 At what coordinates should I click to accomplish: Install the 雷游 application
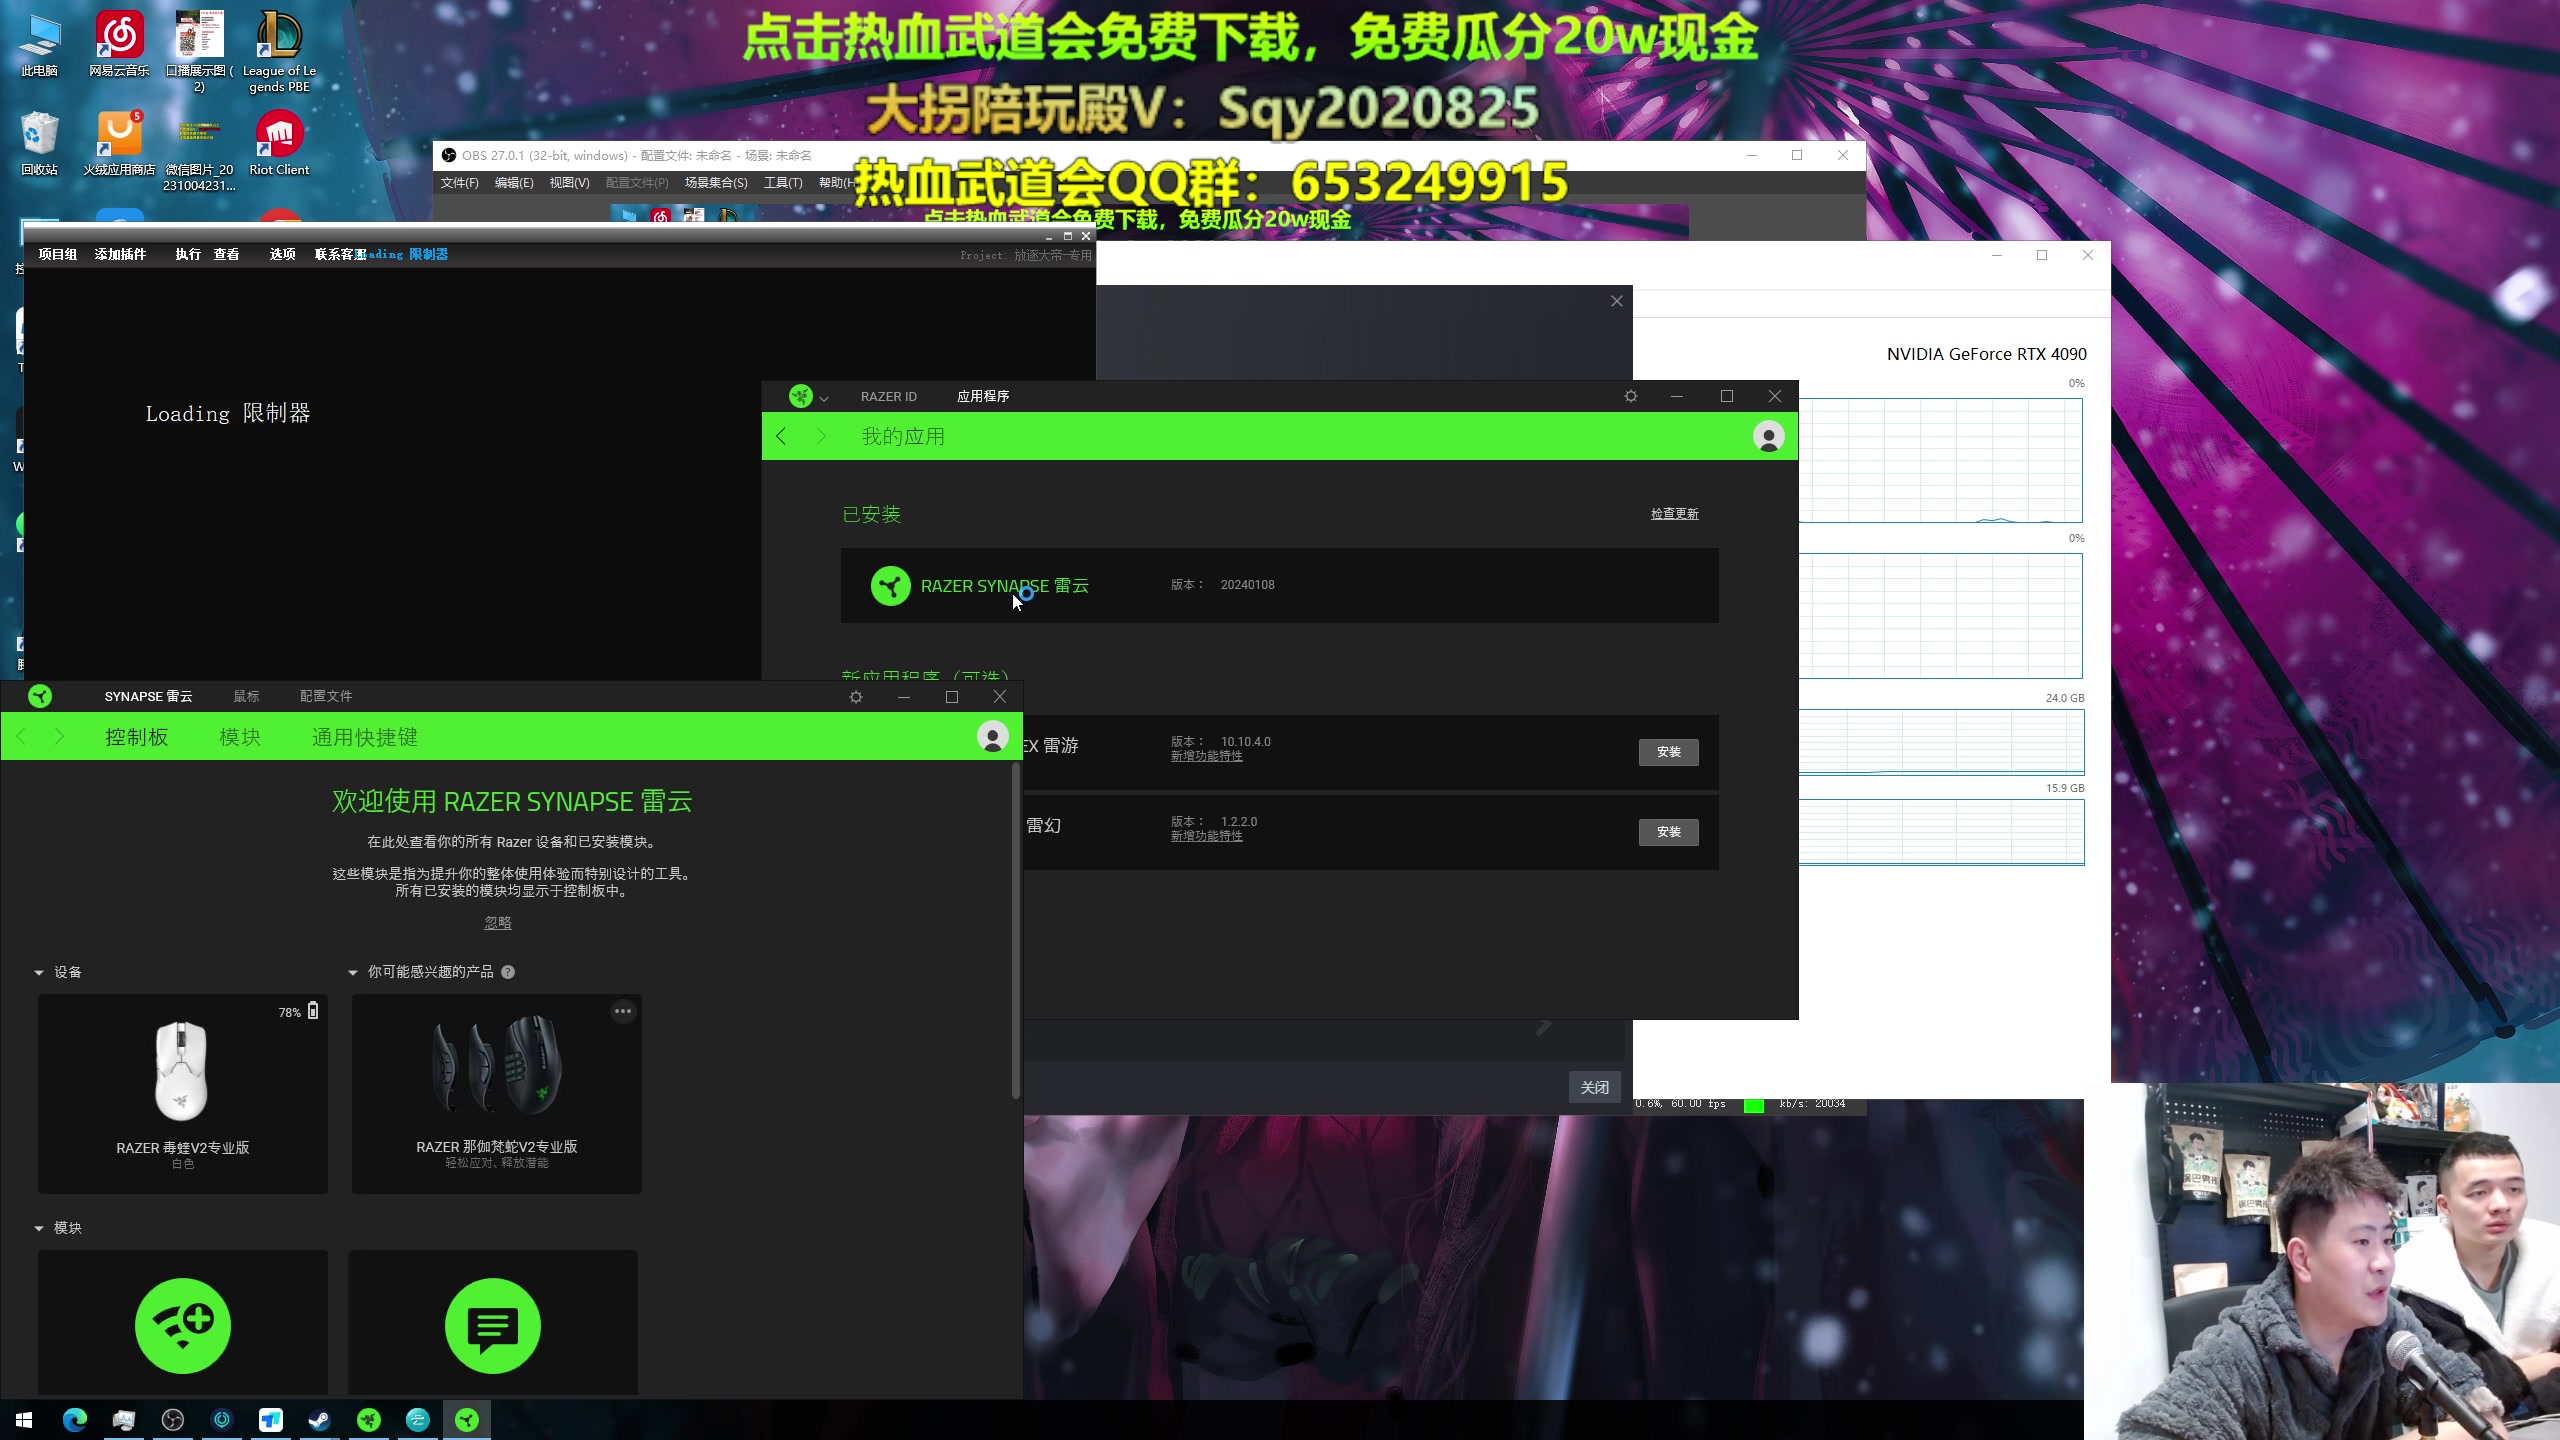tap(1668, 752)
